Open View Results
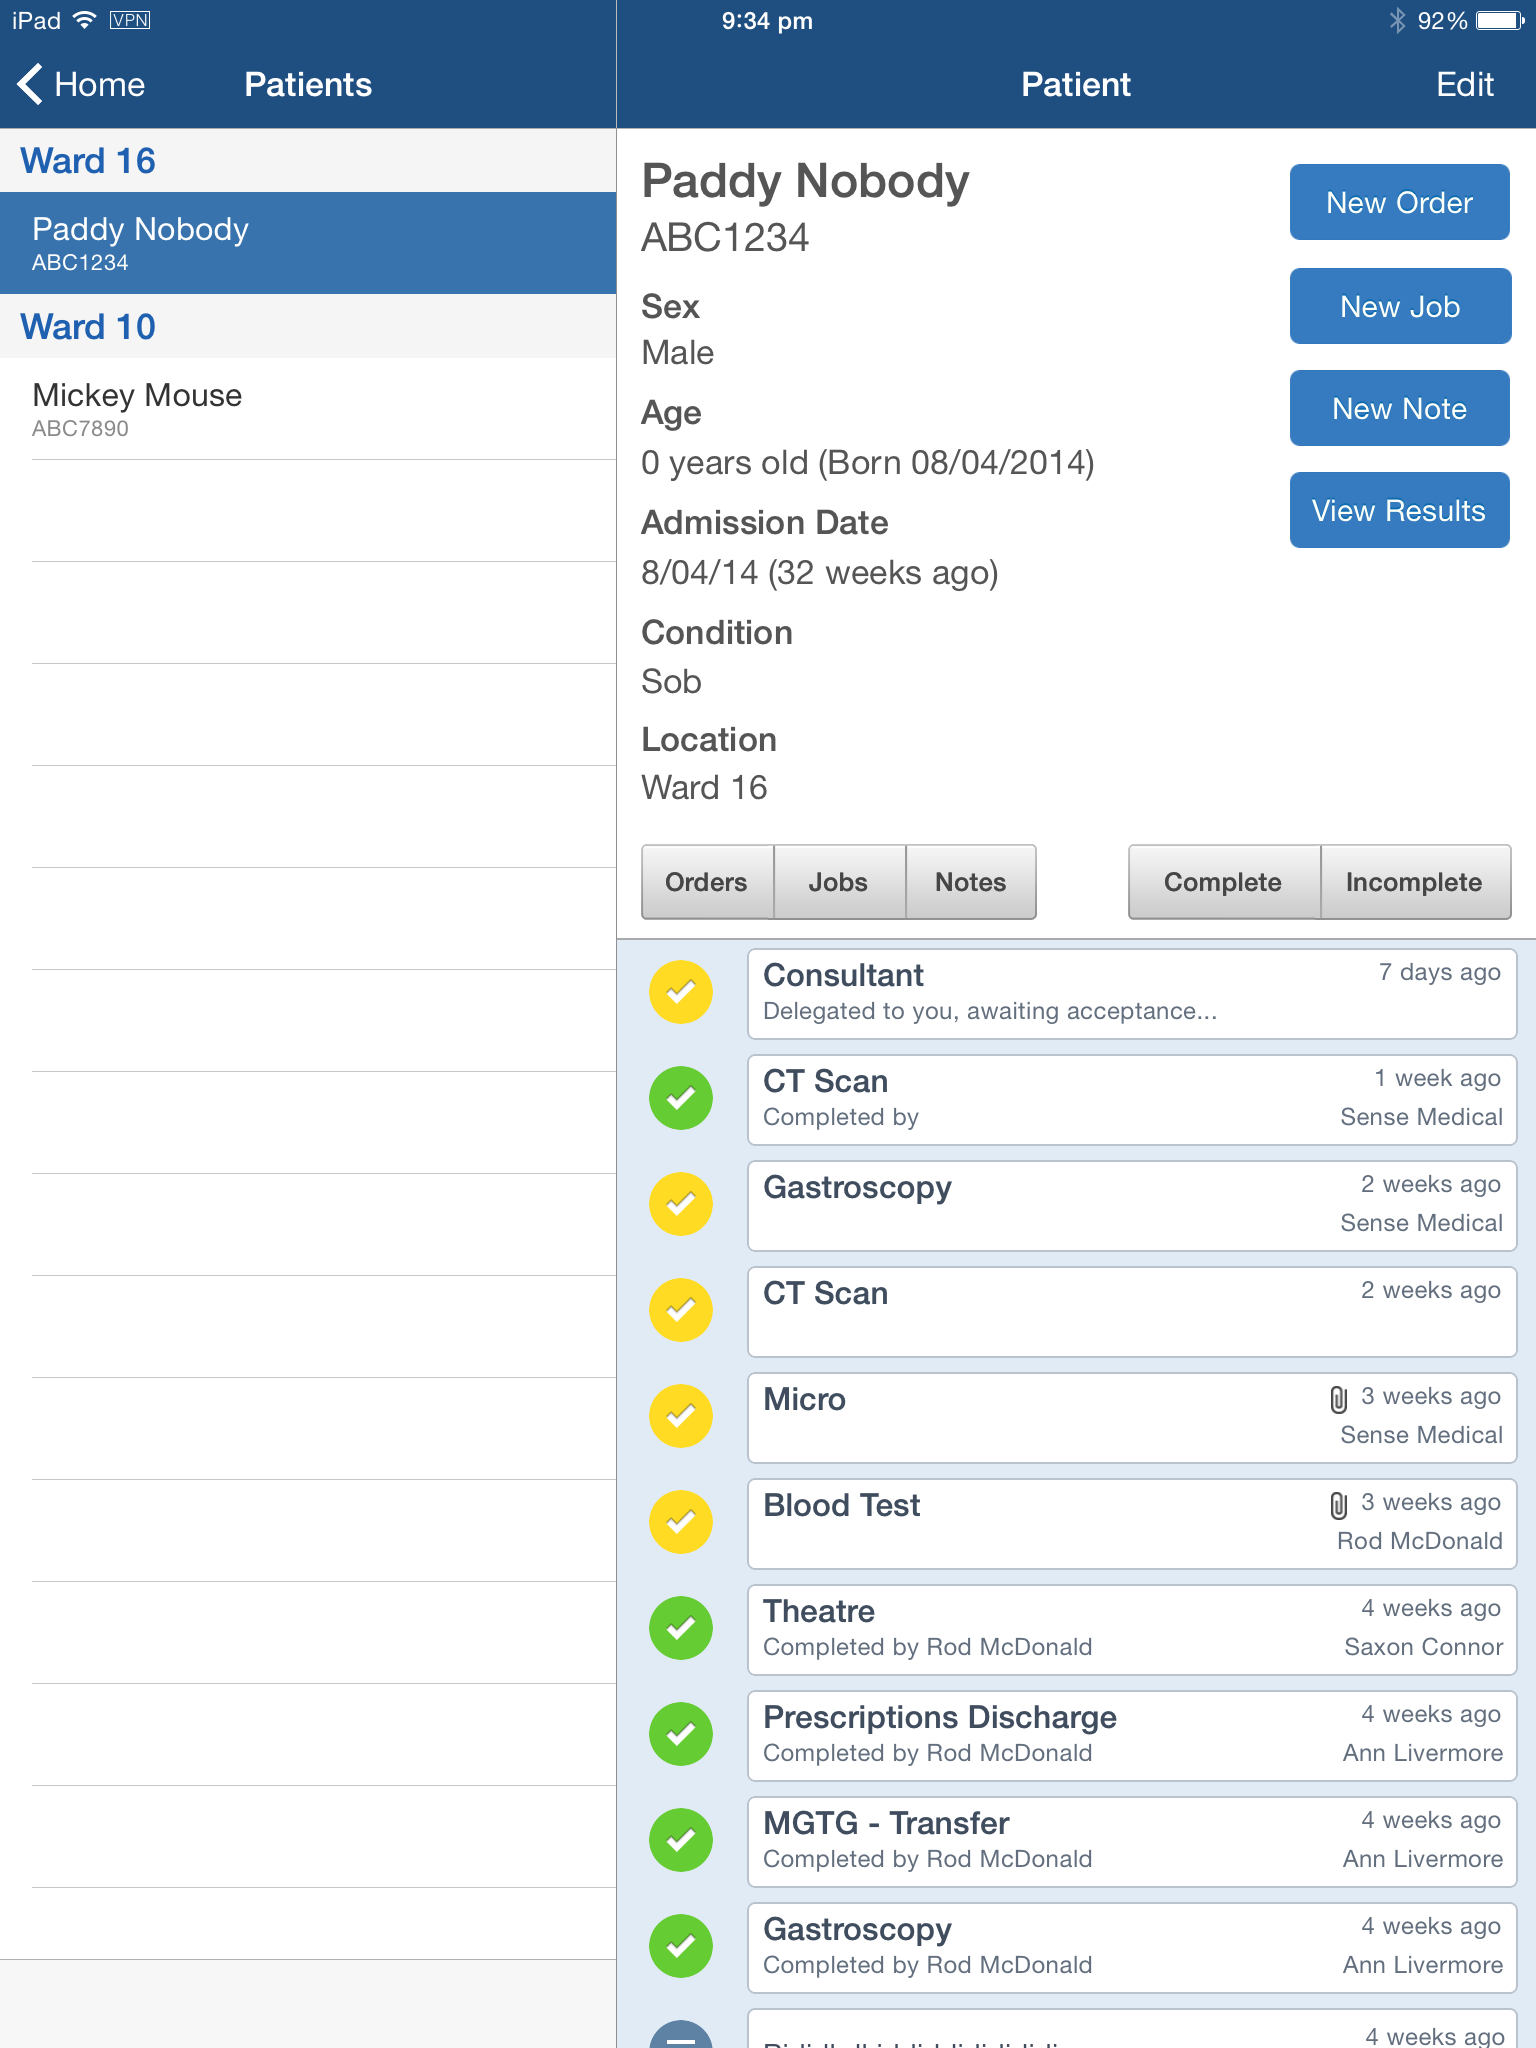The image size is (1536, 2048). [1400, 510]
